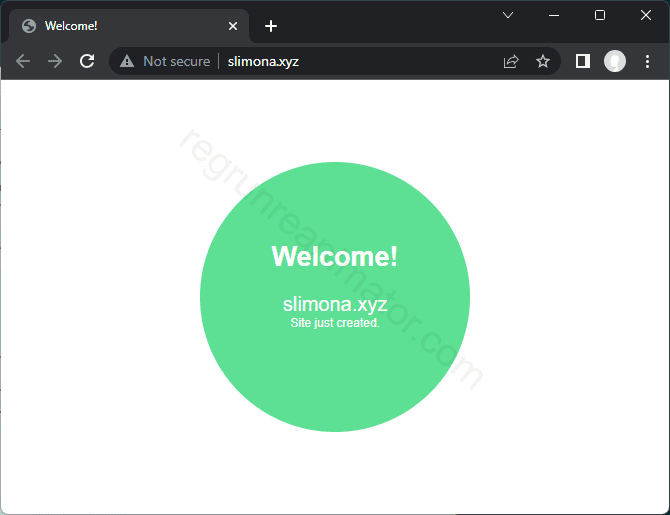Maximize the browser window

pos(600,15)
